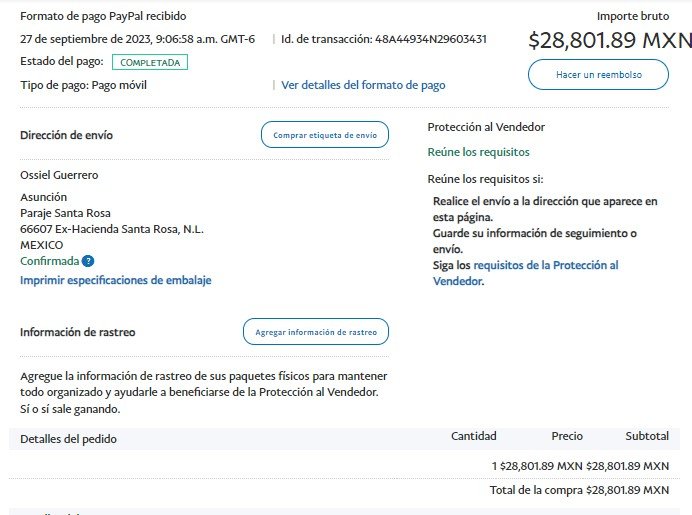Viewport: 692px width, 515px height.
Task: Click the Detalles del pedido header
Action: click(x=68, y=437)
